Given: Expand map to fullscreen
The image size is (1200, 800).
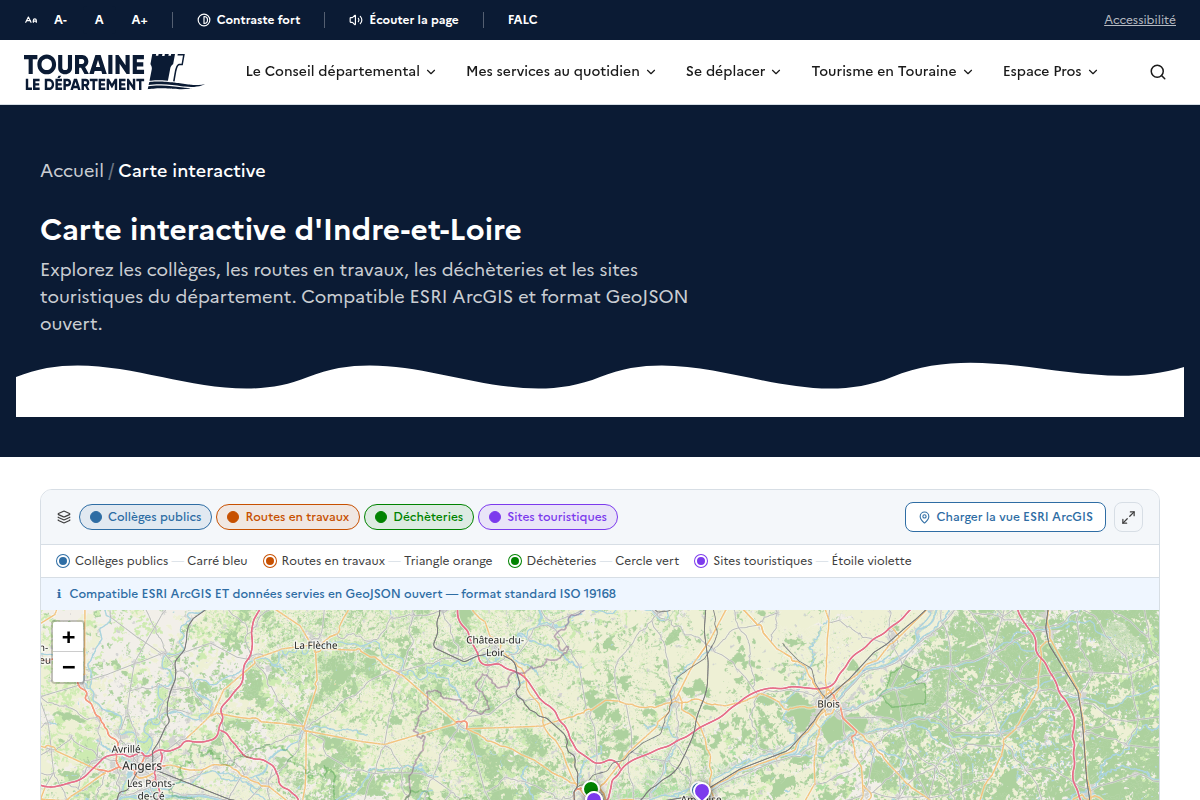Looking at the screenshot, I should tap(1128, 517).
